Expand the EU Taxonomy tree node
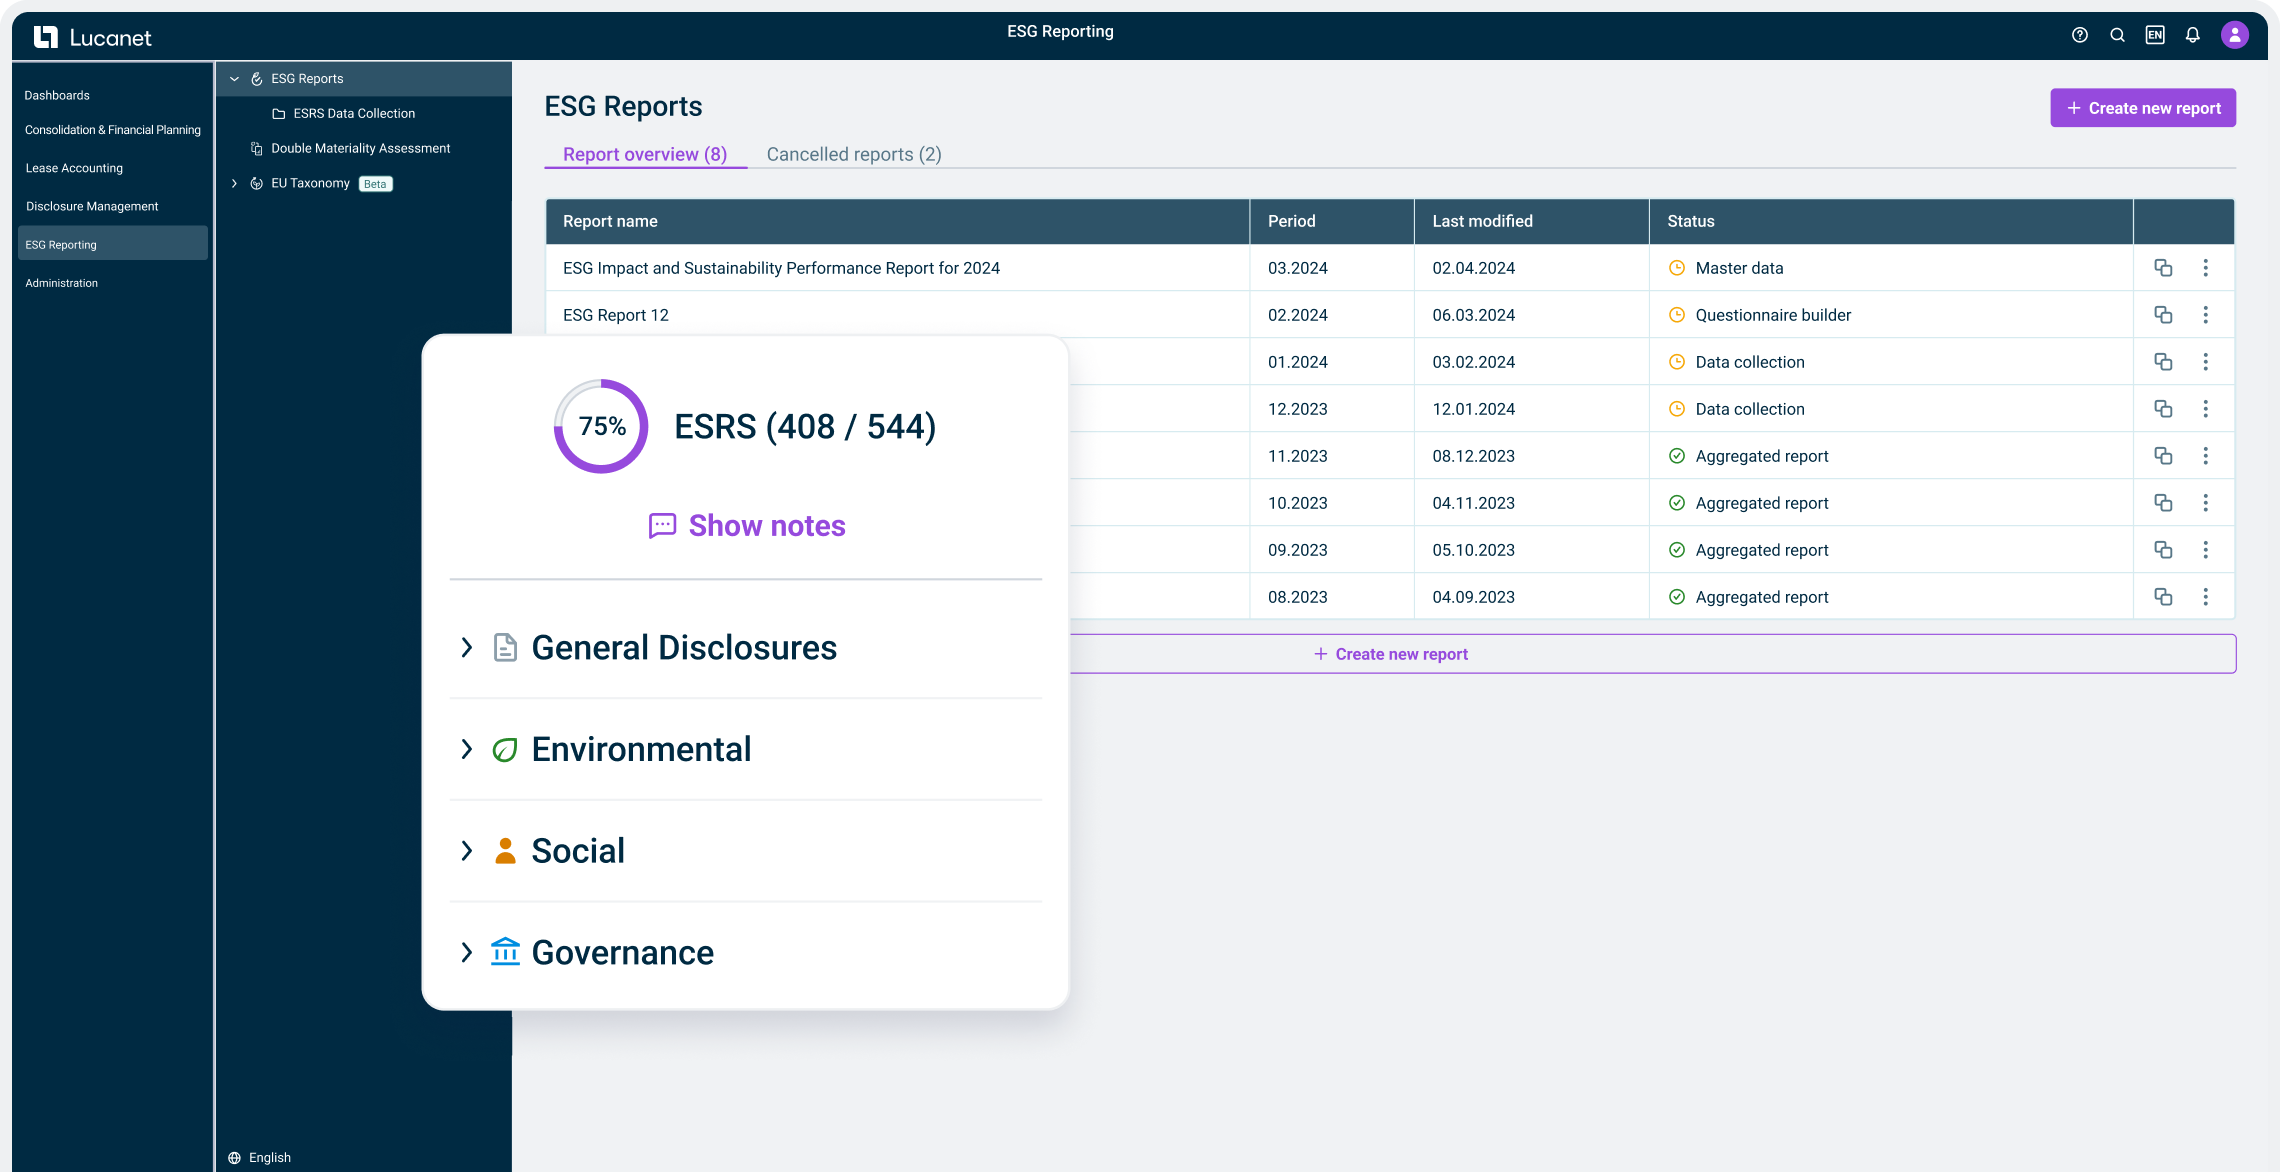The width and height of the screenshot is (2280, 1172). [234, 184]
